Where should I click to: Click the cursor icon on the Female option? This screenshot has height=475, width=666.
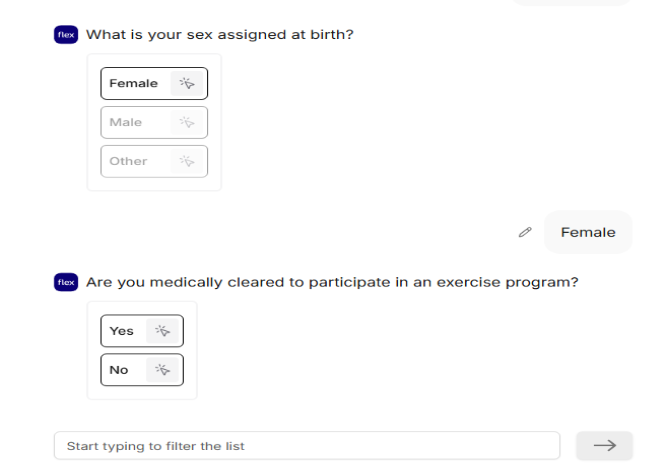186,84
